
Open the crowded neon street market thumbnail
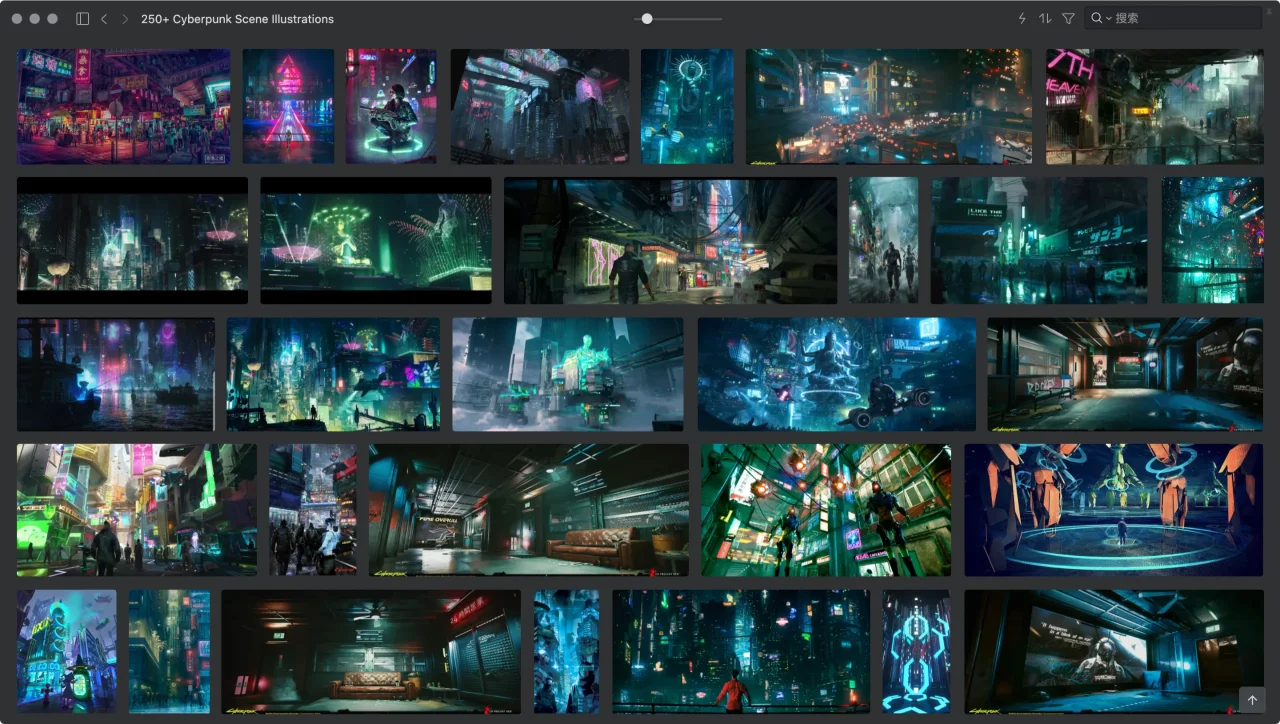tap(124, 107)
